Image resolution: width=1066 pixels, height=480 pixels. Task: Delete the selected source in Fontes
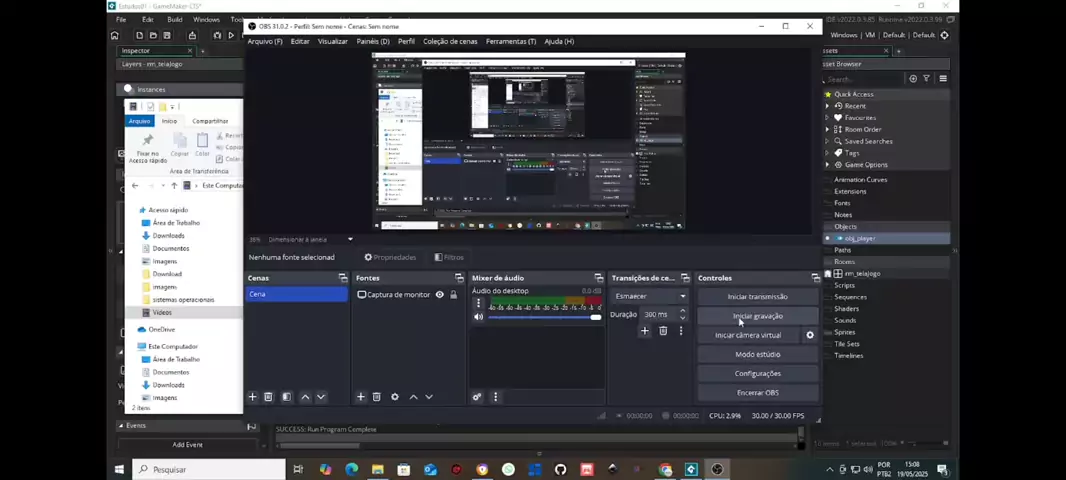pos(377,397)
